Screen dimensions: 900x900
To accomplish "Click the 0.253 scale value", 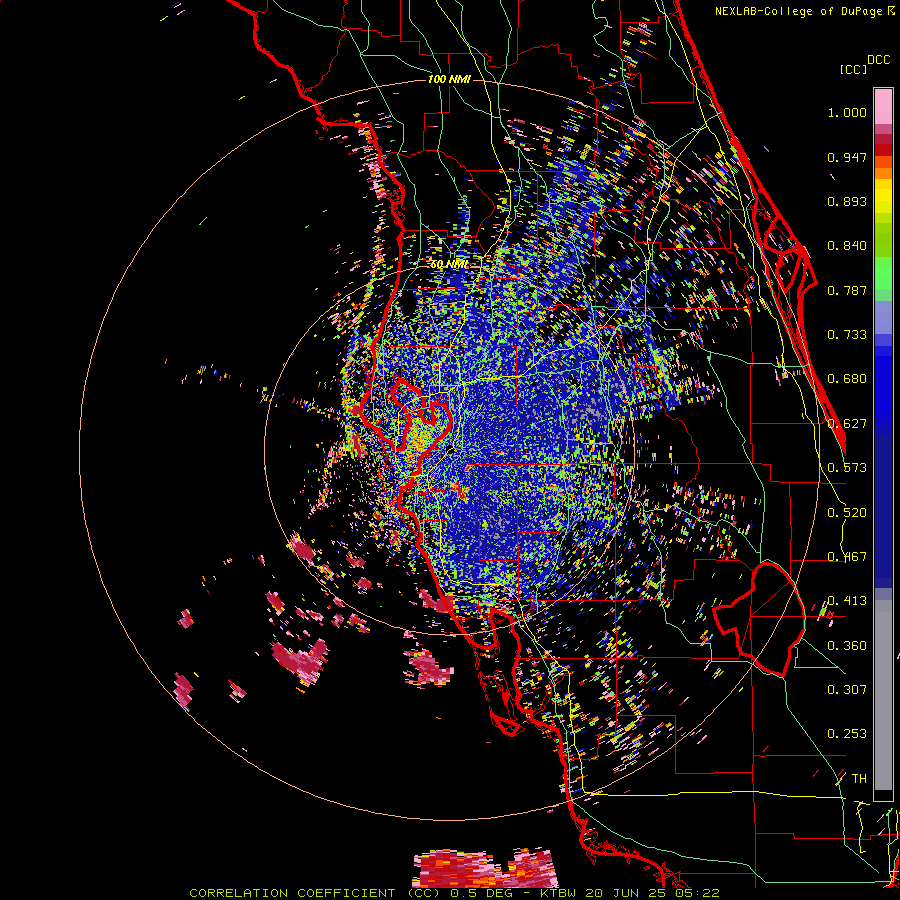I will [x=847, y=734].
